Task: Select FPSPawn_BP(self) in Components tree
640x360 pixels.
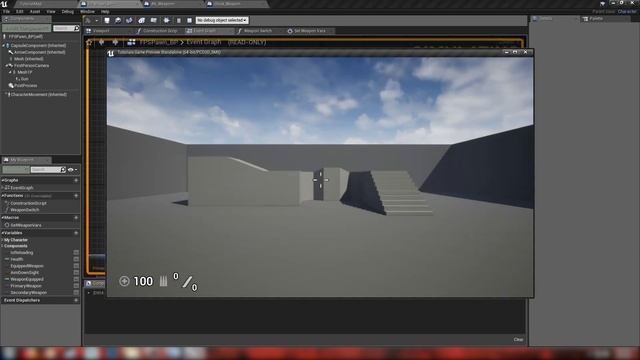Action: (25, 37)
